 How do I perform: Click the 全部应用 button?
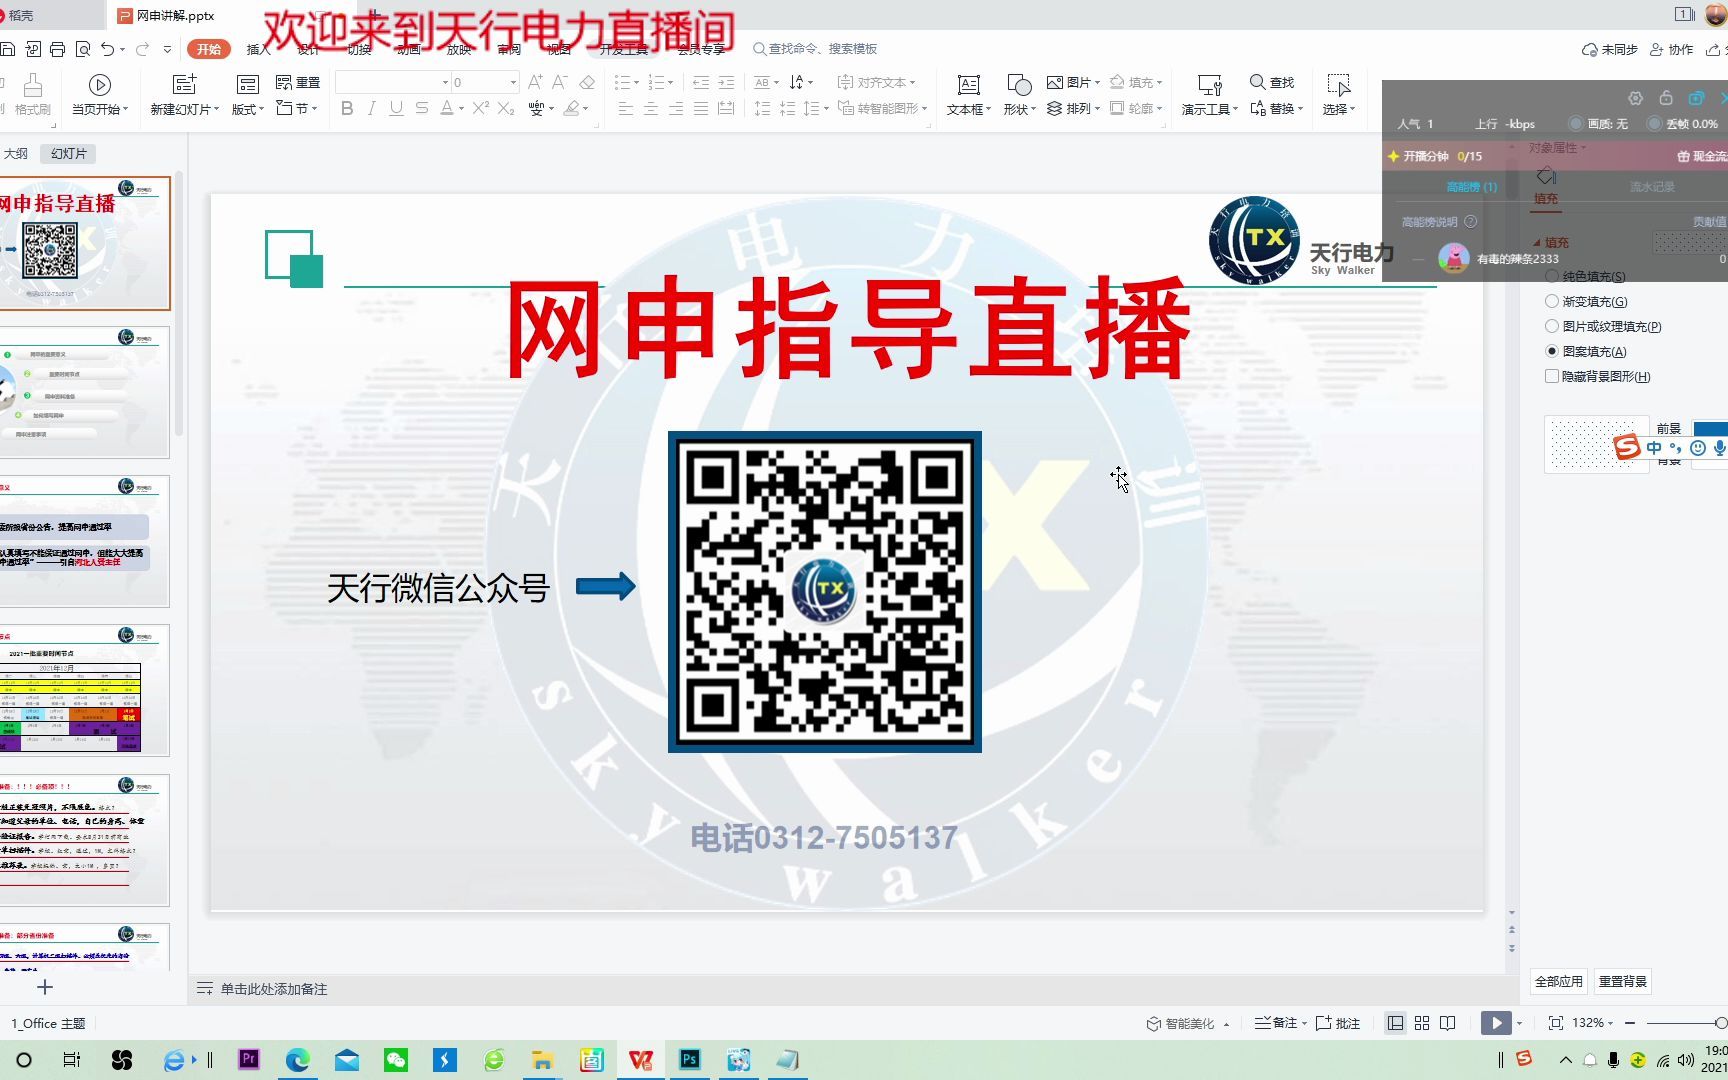(x=1559, y=981)
